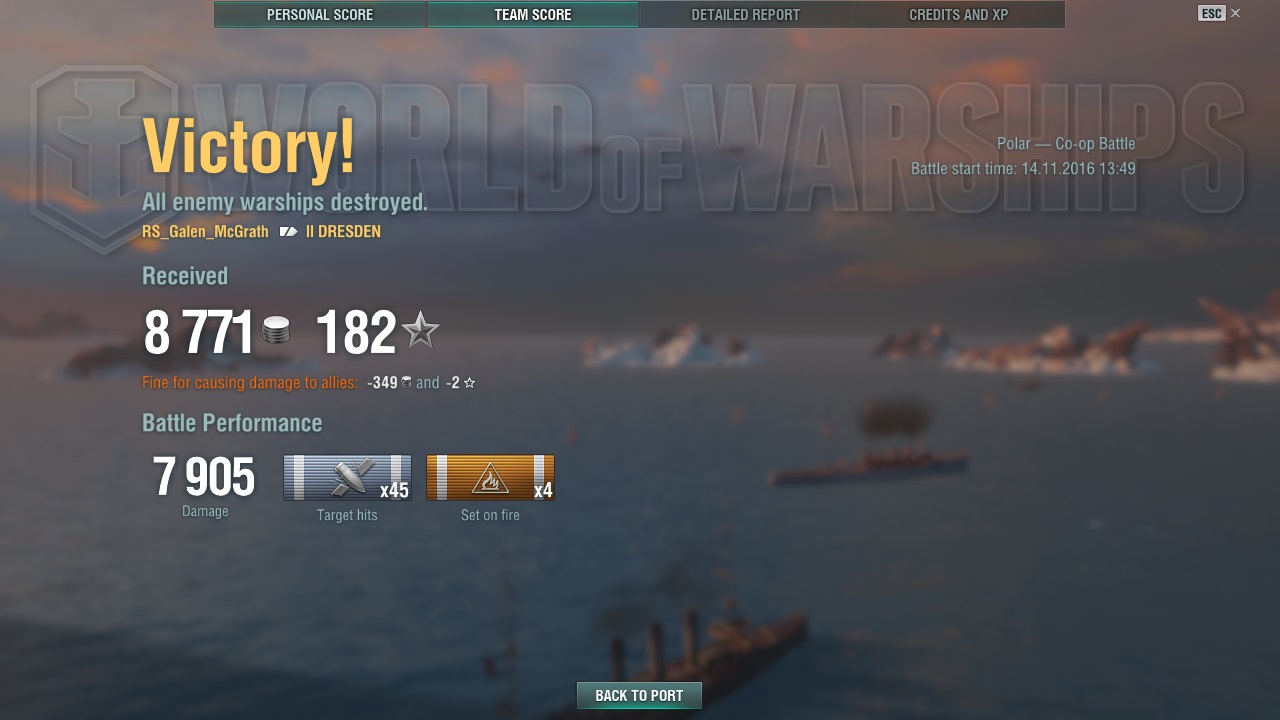The height and width of the screenshot is (720, 1280).
Task: Click the small star icon in fine line
Action: tap(469, 382)
